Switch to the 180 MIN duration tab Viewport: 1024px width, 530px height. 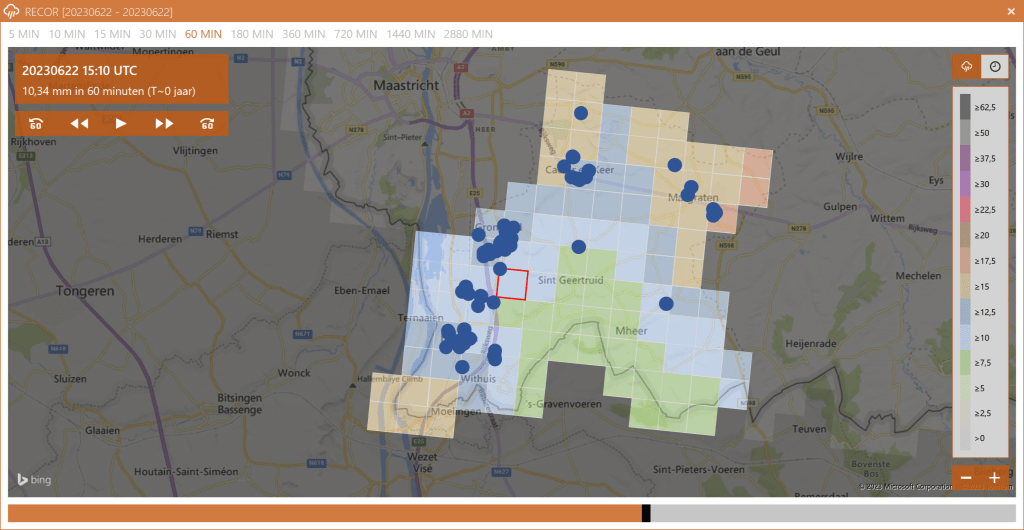point(252,33)
